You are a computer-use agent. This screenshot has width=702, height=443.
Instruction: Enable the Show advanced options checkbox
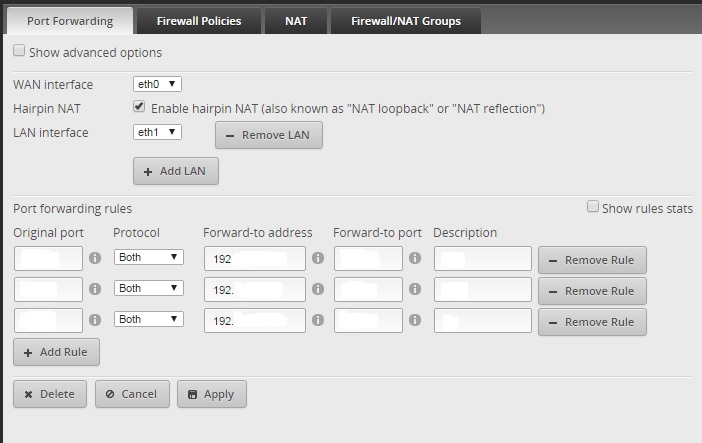click(20, 51)
